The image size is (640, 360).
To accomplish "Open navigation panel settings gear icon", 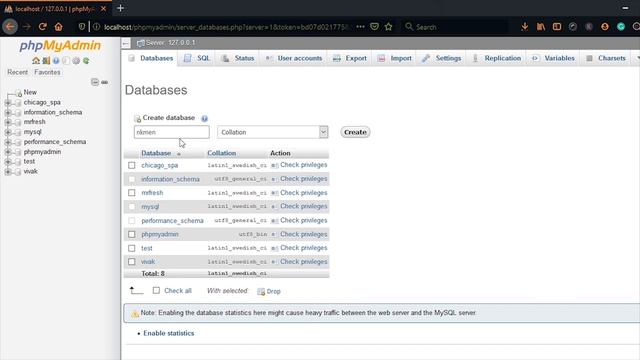I will (x=76, y=61).
